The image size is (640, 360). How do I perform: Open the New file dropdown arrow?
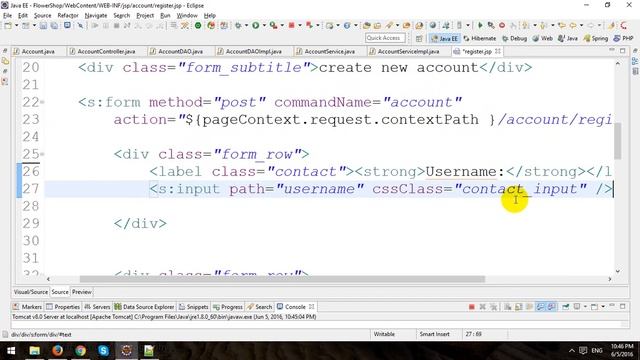pos(17,25)
